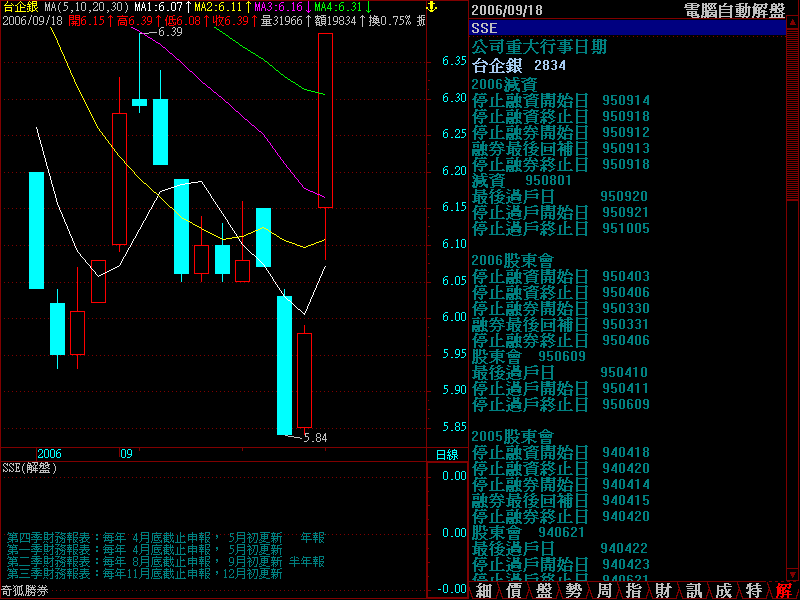Switch to the 周 tab
Screen dimensions: 800x600
tap(604, 591)
